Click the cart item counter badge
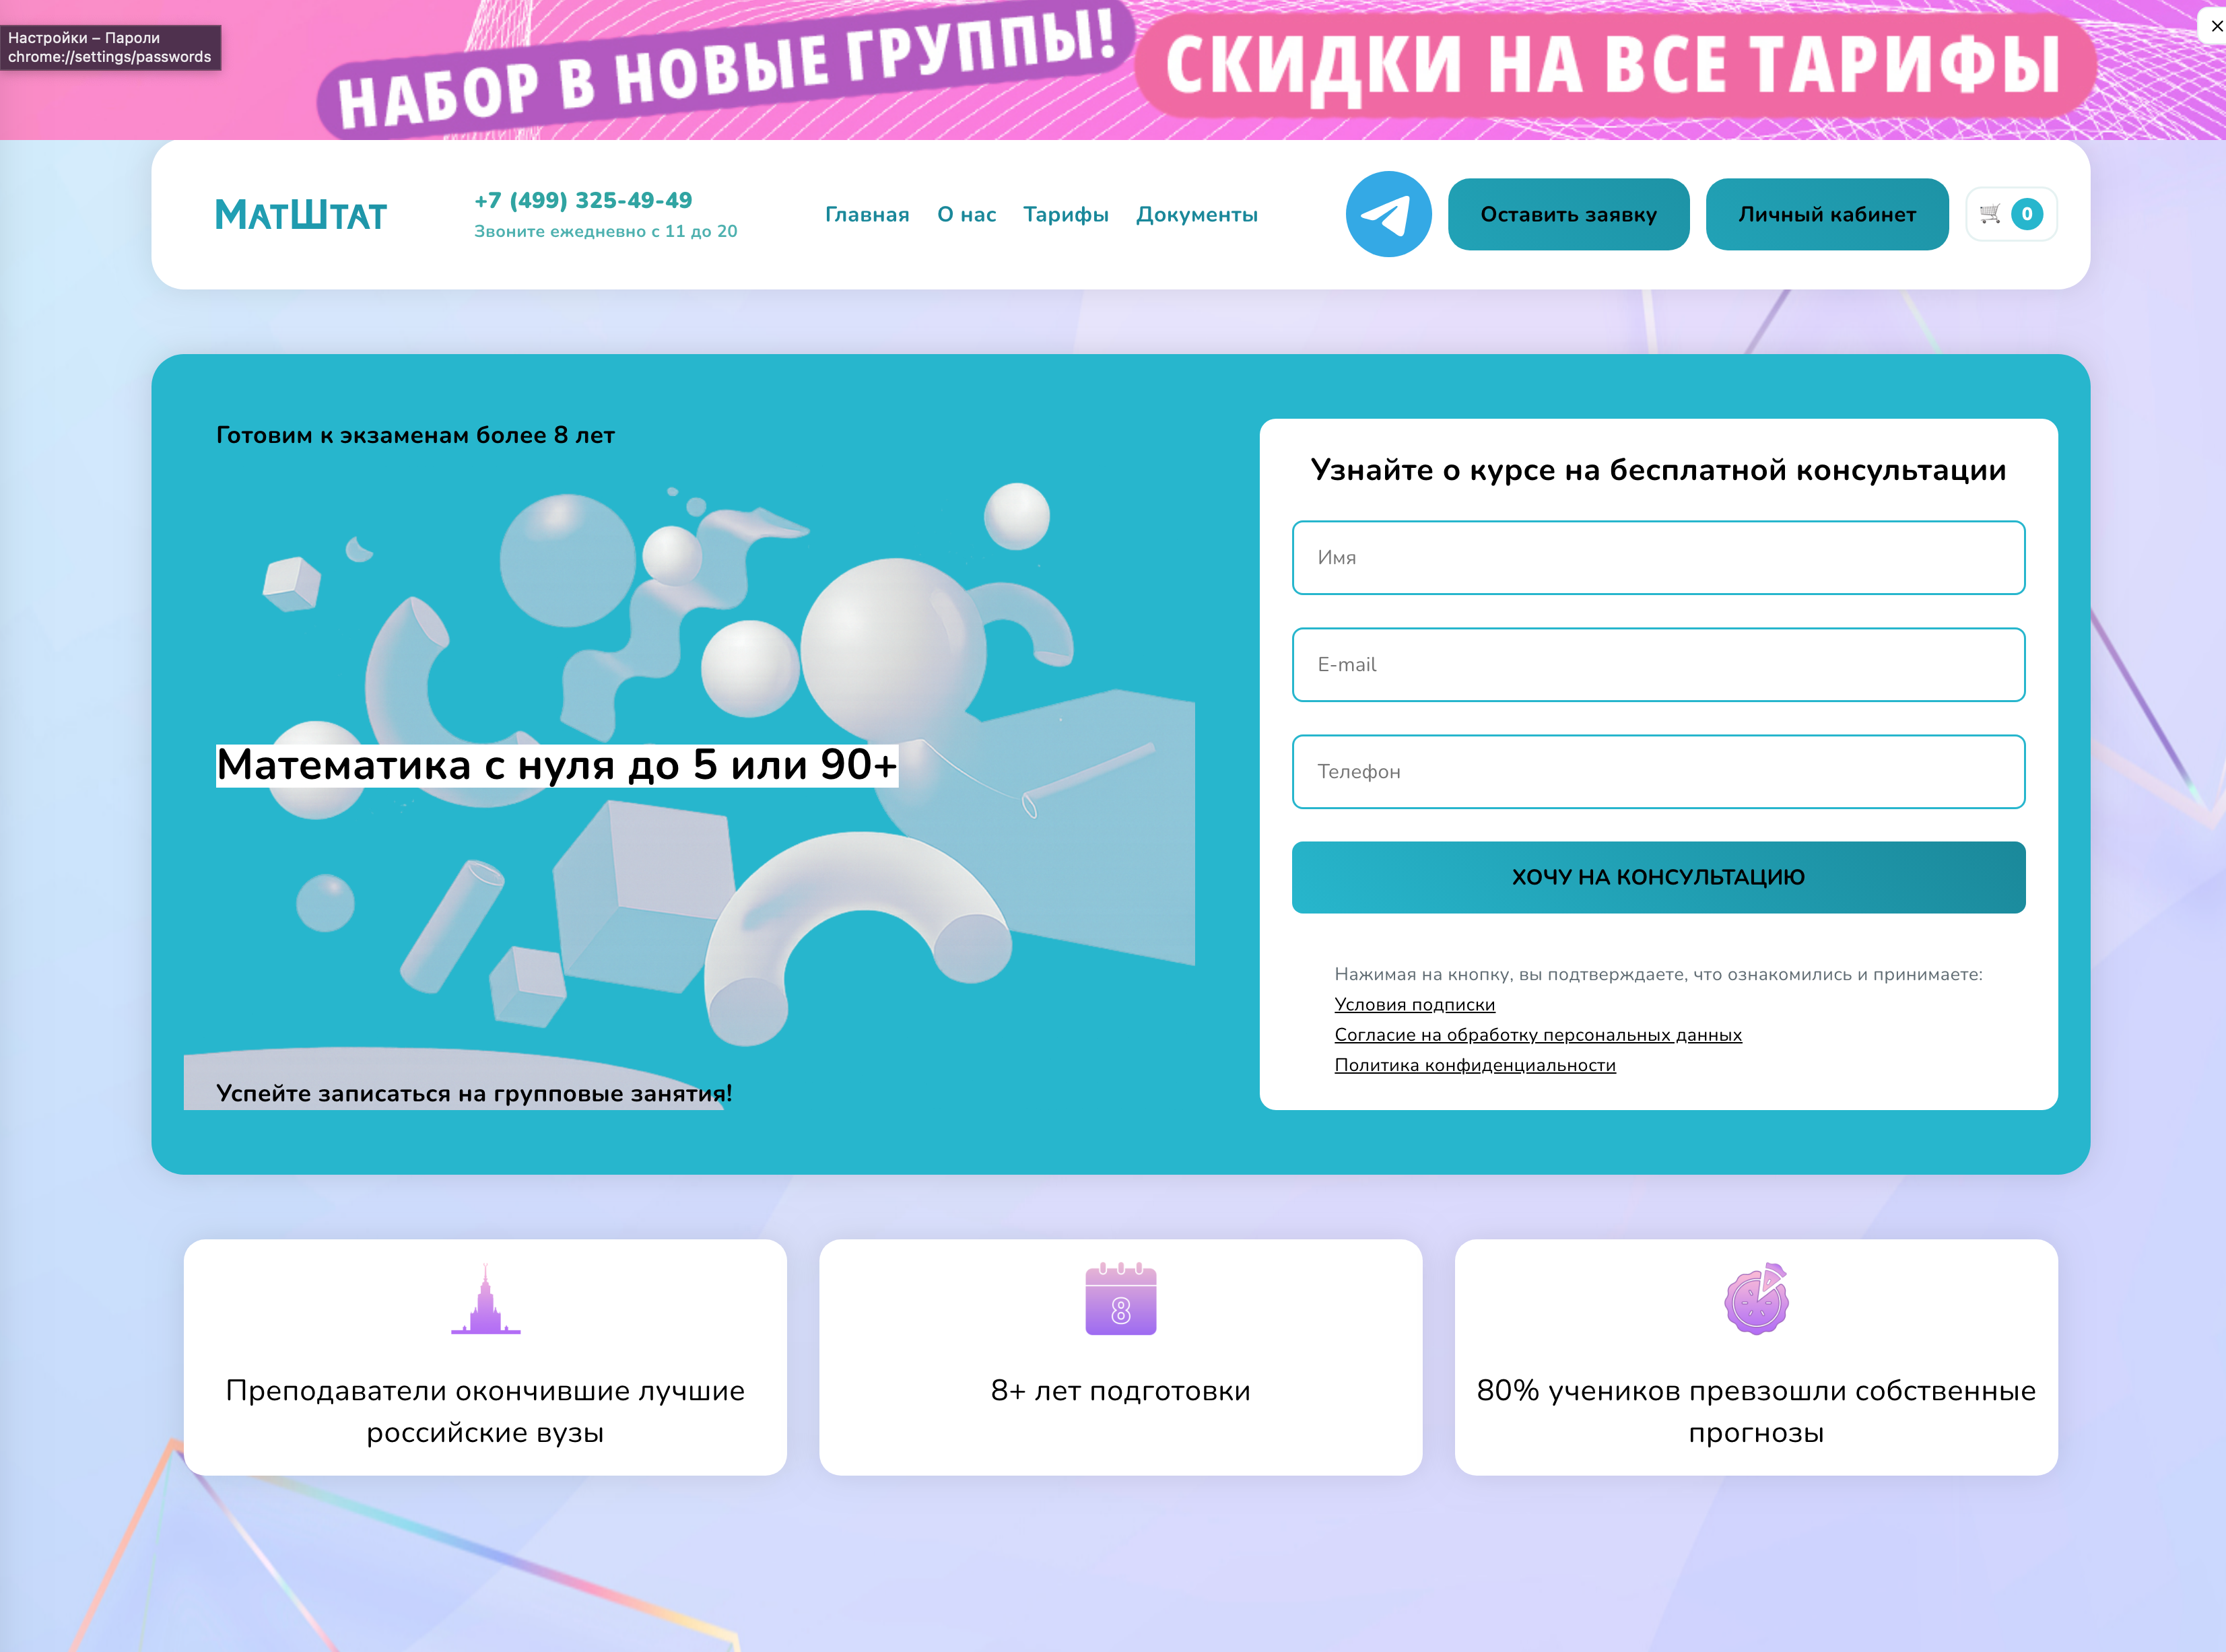 click(2027, 214)
